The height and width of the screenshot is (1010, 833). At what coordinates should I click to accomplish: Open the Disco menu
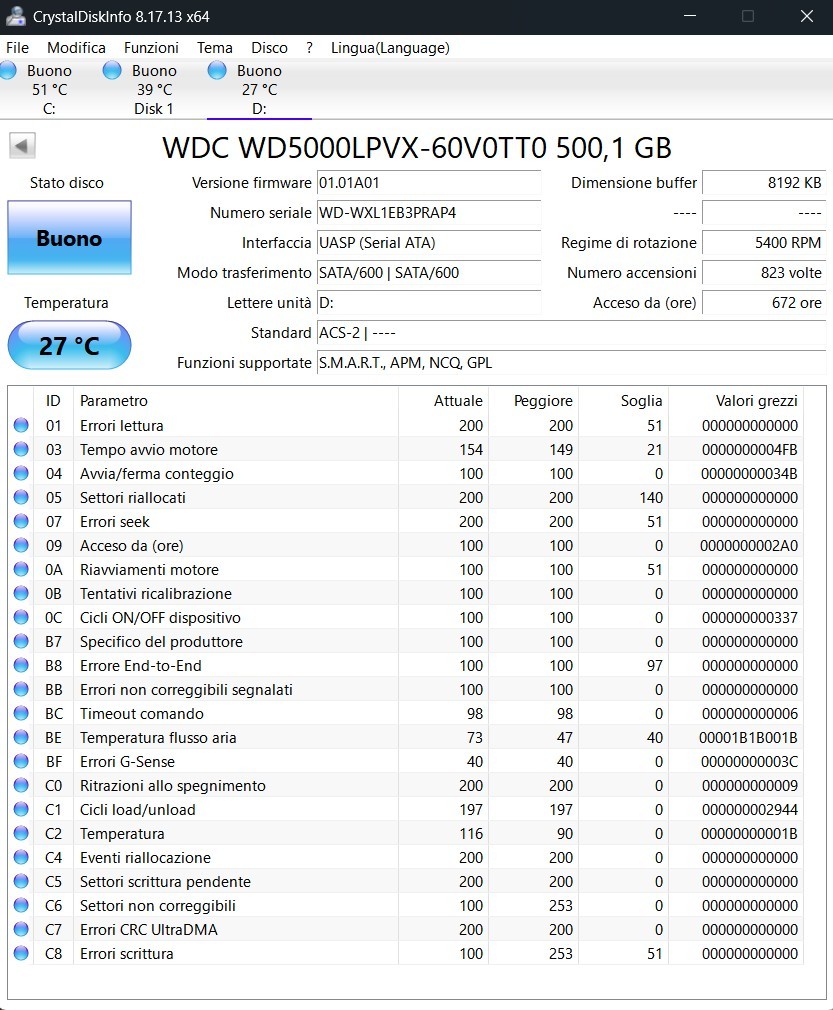coord(269,48)
